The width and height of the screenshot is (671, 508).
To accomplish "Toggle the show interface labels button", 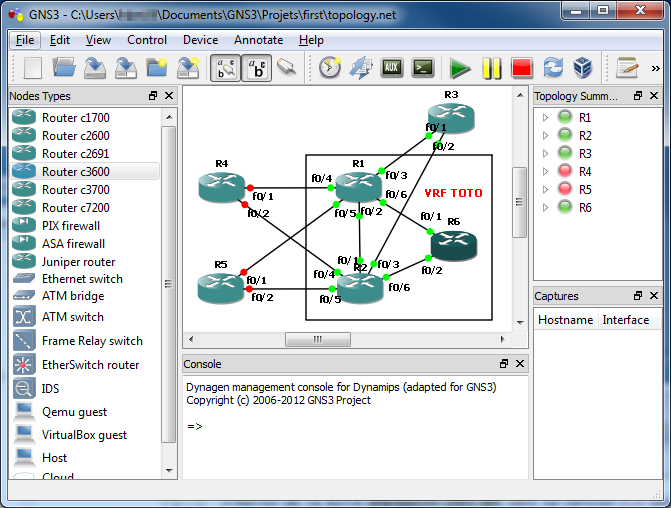I will [x=226, y=68].
